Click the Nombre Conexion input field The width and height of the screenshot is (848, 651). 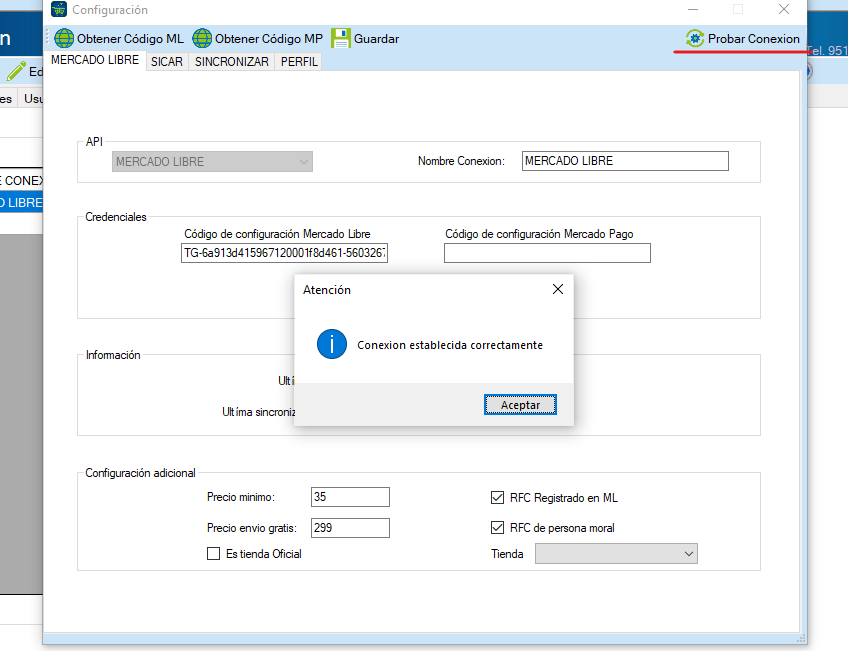[x=625, y=161]
